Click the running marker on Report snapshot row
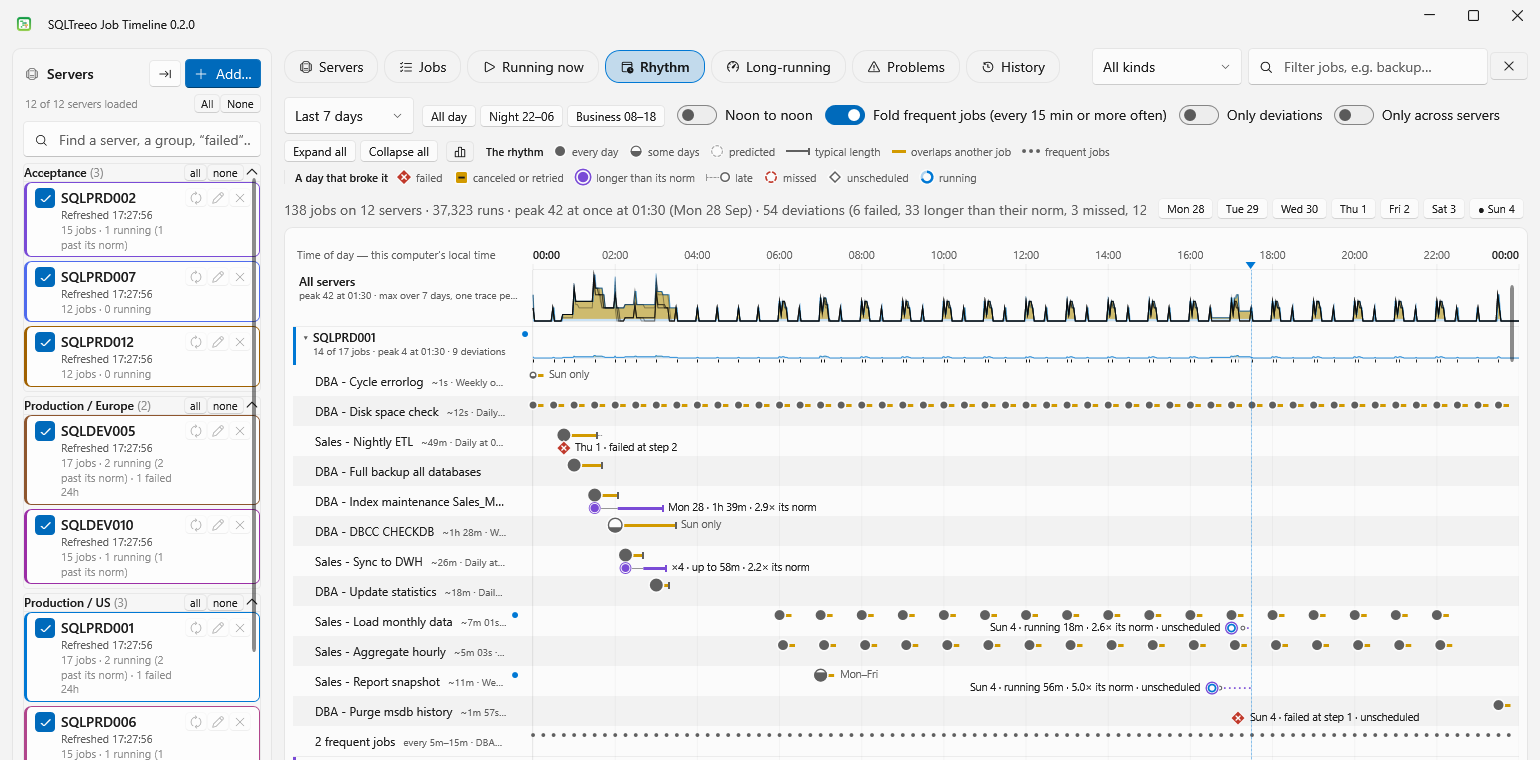The image size is (1540, 760). (1212, 688)
